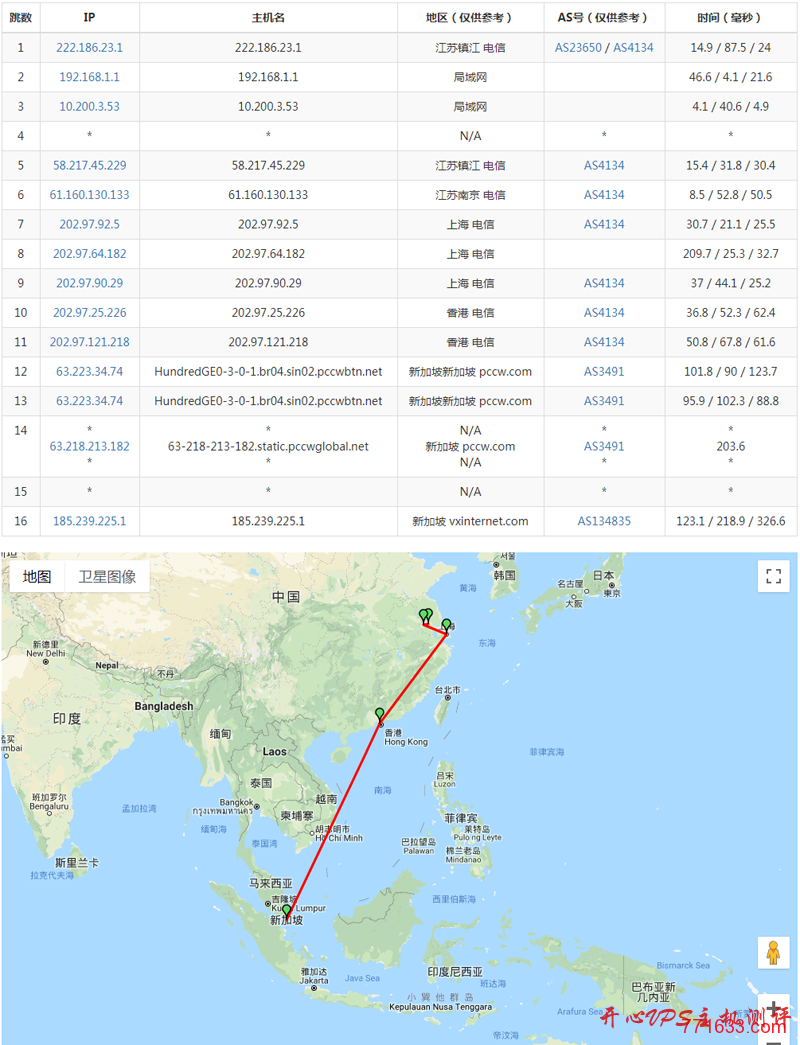
Task: Click the 10.200.3.53 local network IP link
Action: pyautogui.click(x=90, y=106)
